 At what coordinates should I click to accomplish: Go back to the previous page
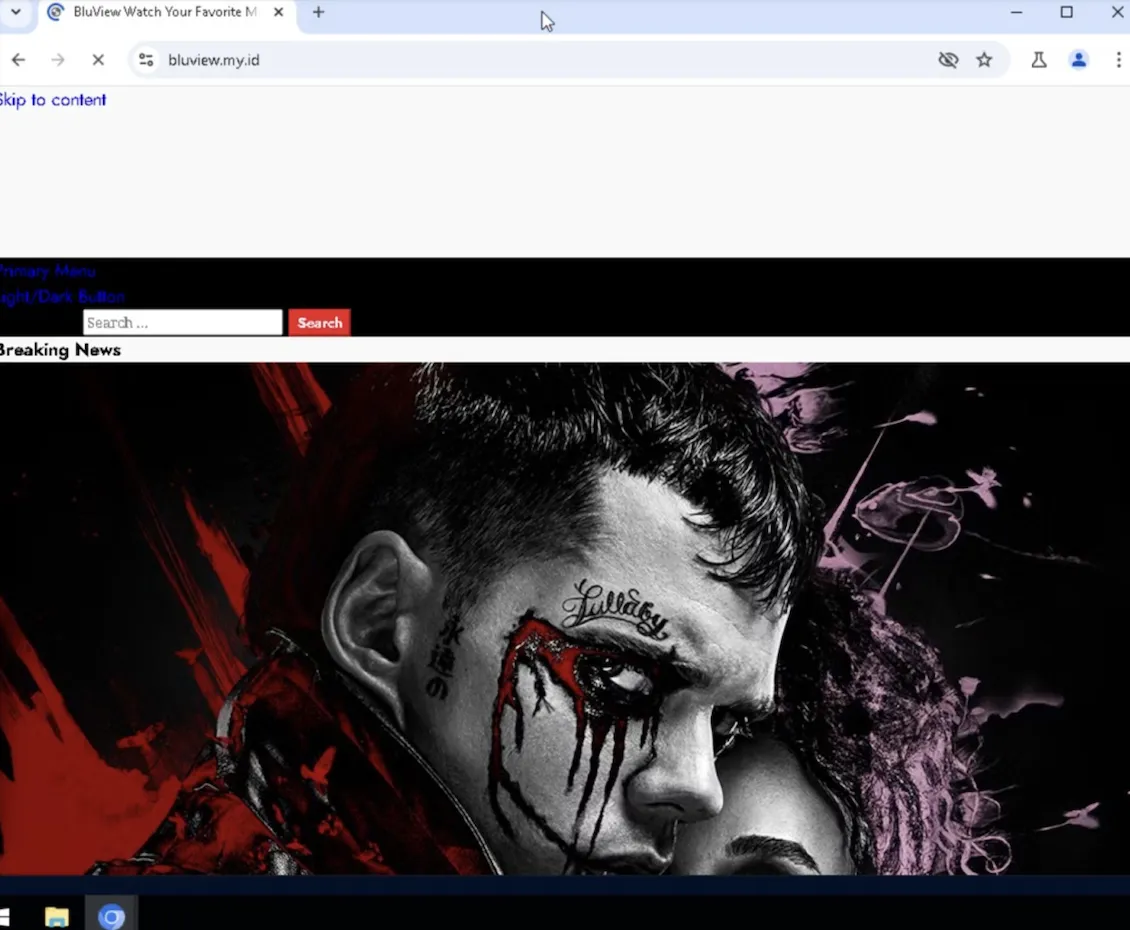[18, 60]
